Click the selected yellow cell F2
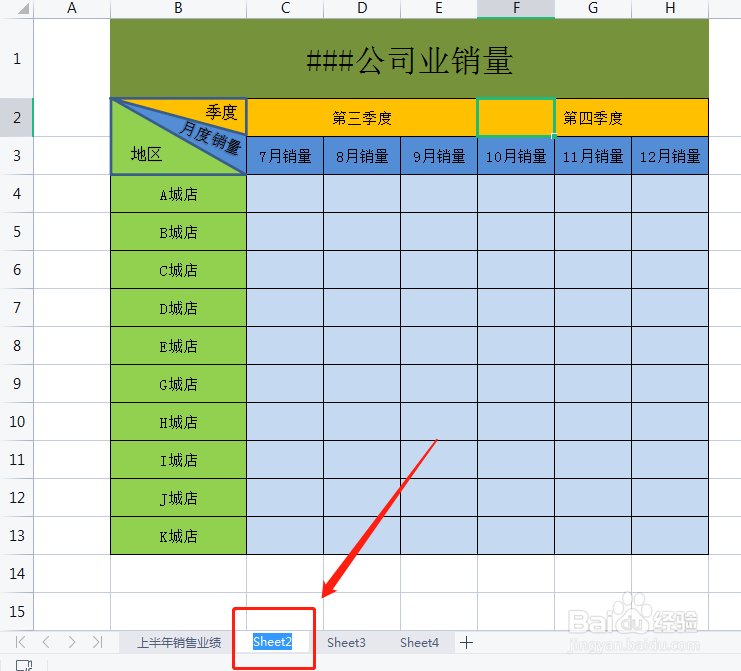The image size is (741, 671). pos(516,118)
